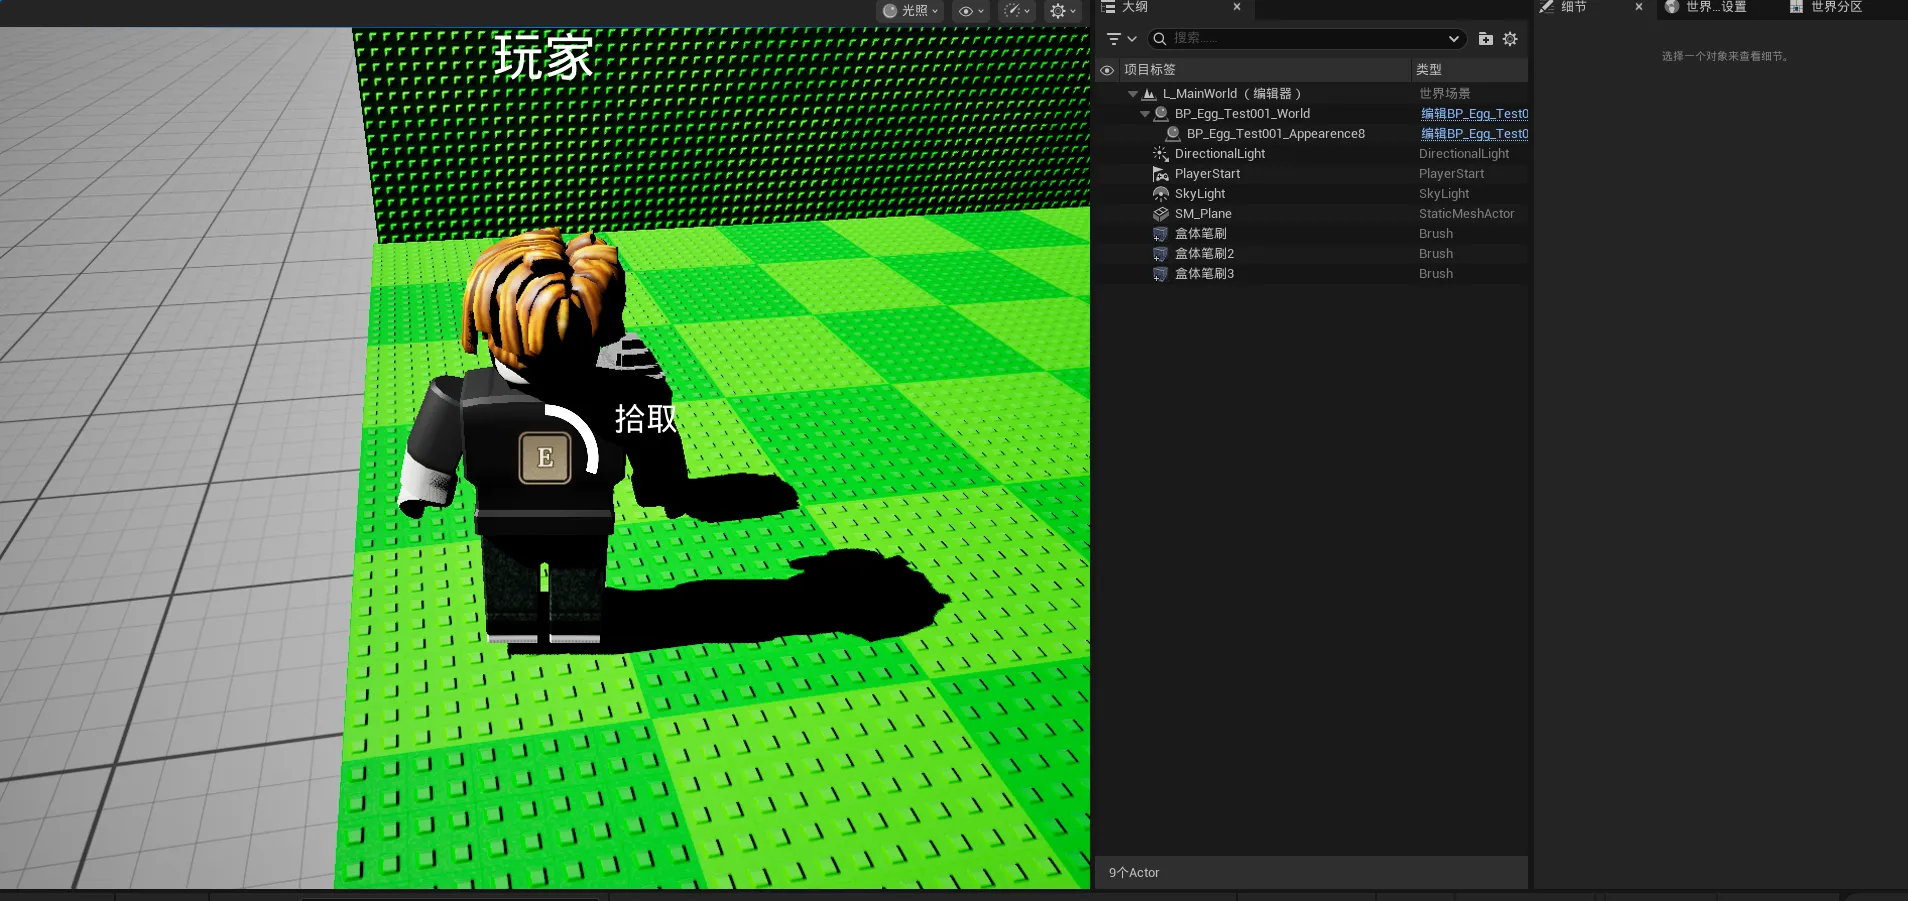
Task: Select the L_MainWorld world icon
Action: click(1149, 94)
